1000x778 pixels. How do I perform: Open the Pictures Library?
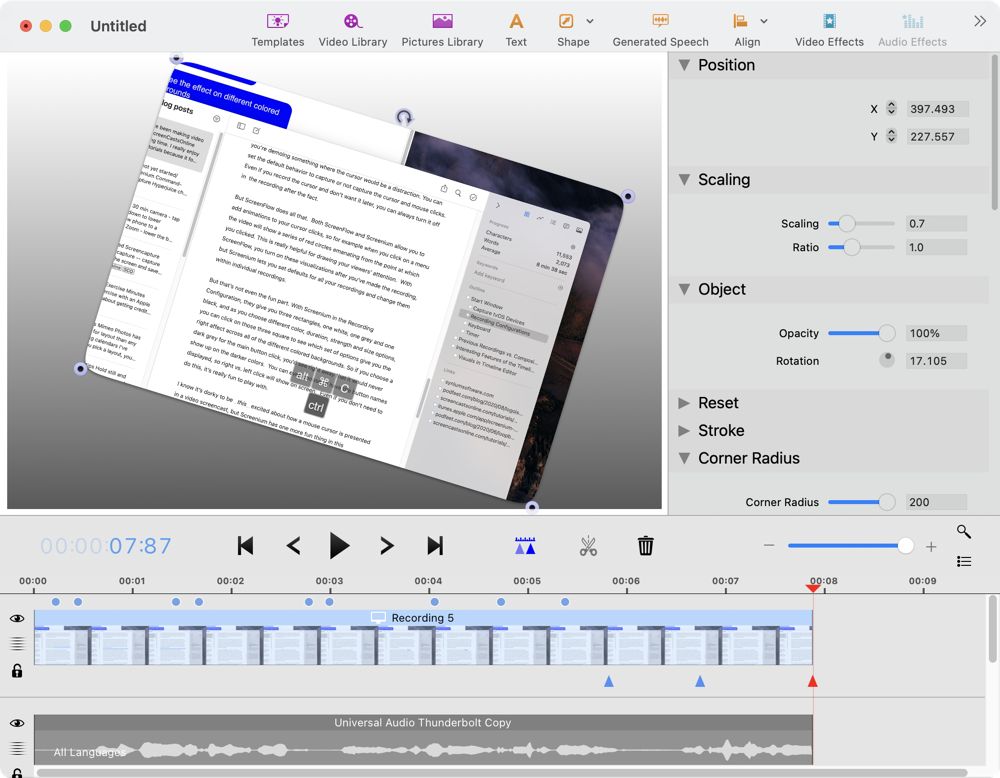442,29
